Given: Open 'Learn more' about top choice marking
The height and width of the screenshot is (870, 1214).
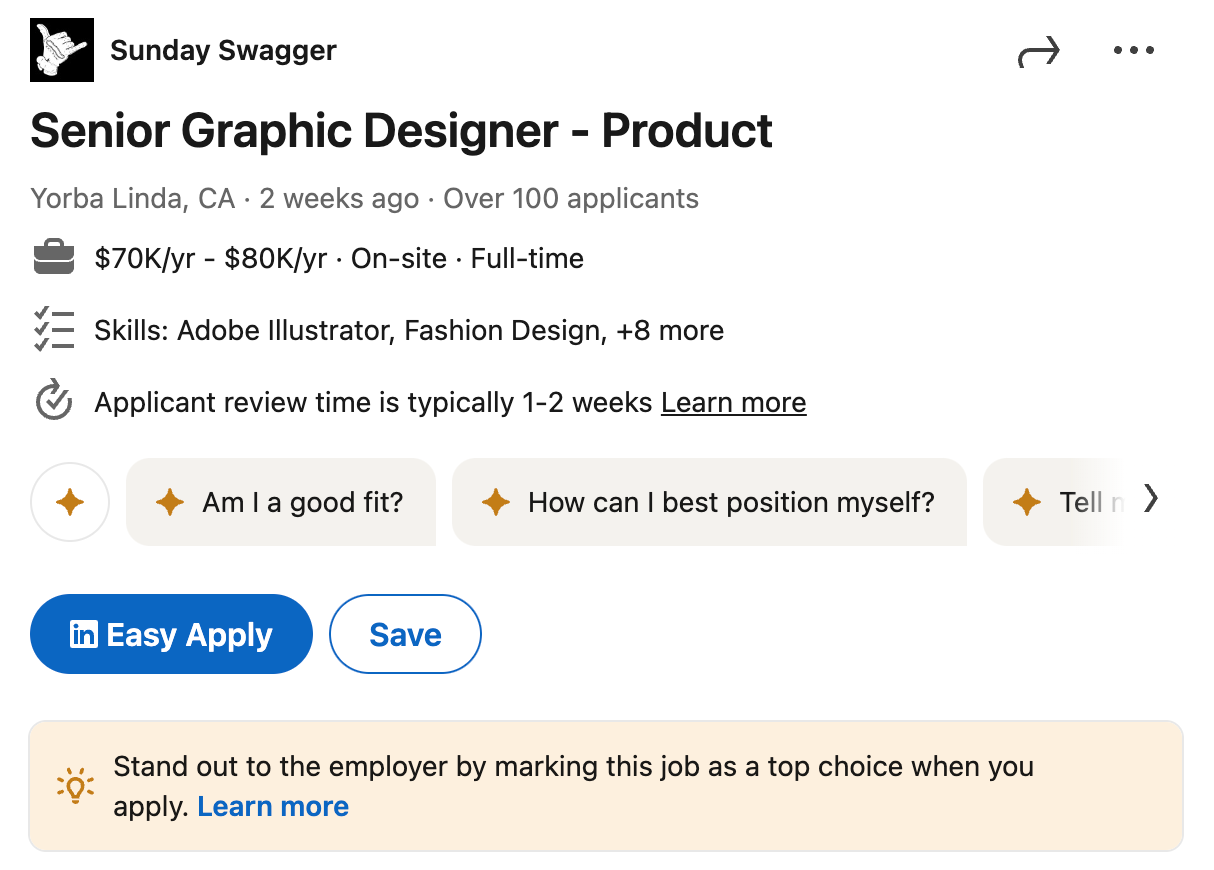Looking at the screenshot, I should coord(273,806).
